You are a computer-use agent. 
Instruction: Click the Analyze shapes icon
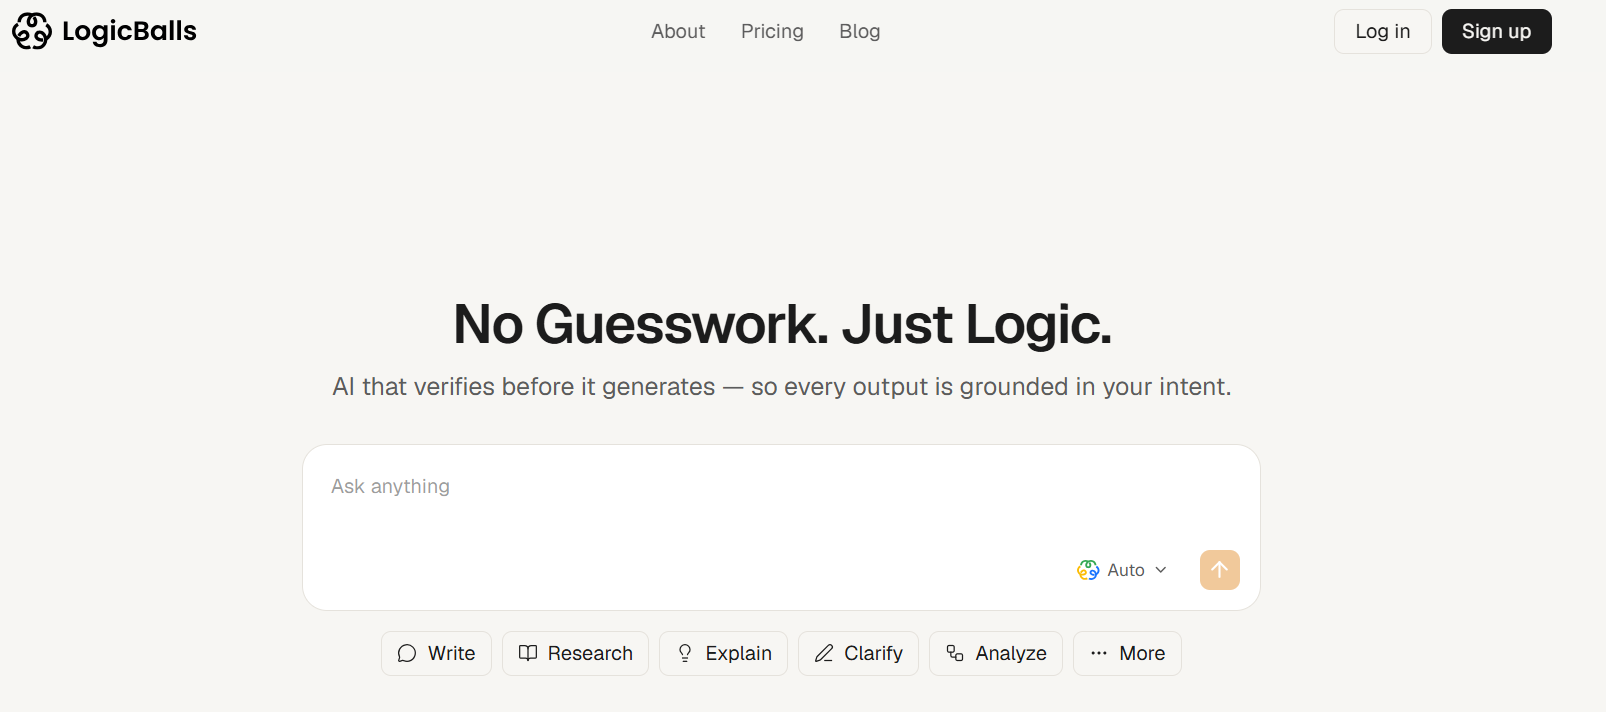click(x=955, y=654)
